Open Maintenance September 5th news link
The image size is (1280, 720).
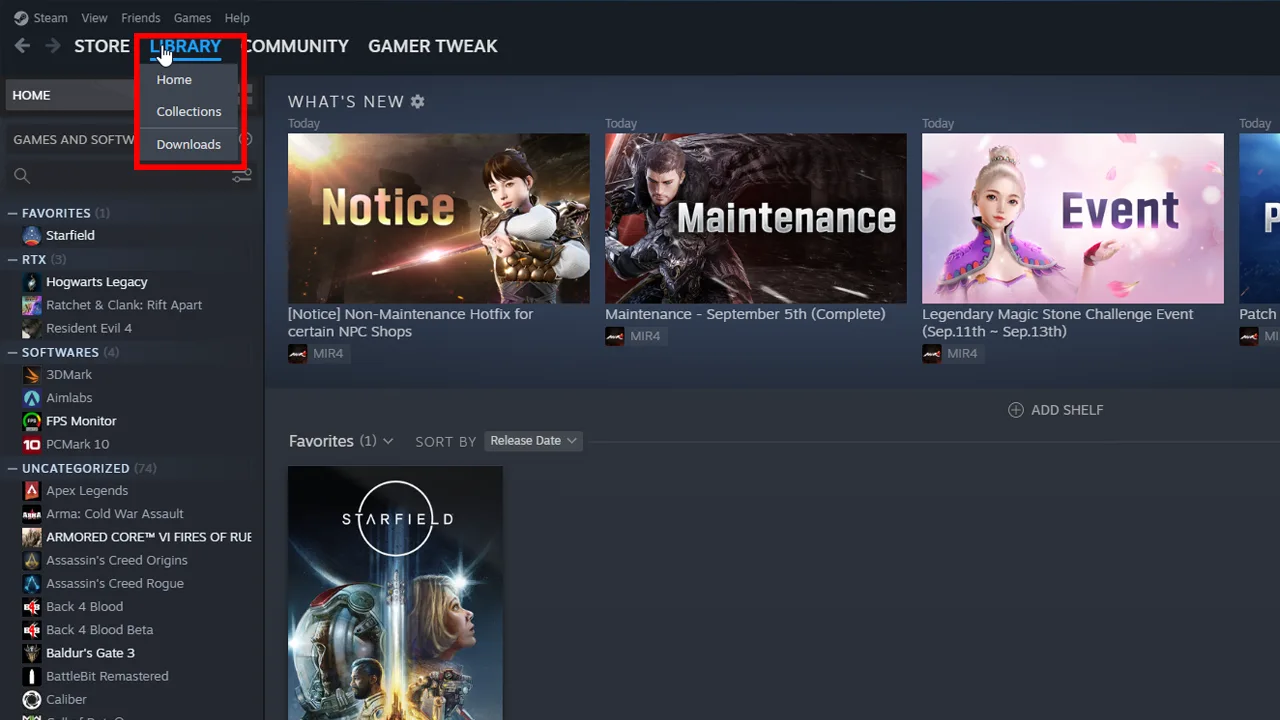745,314
